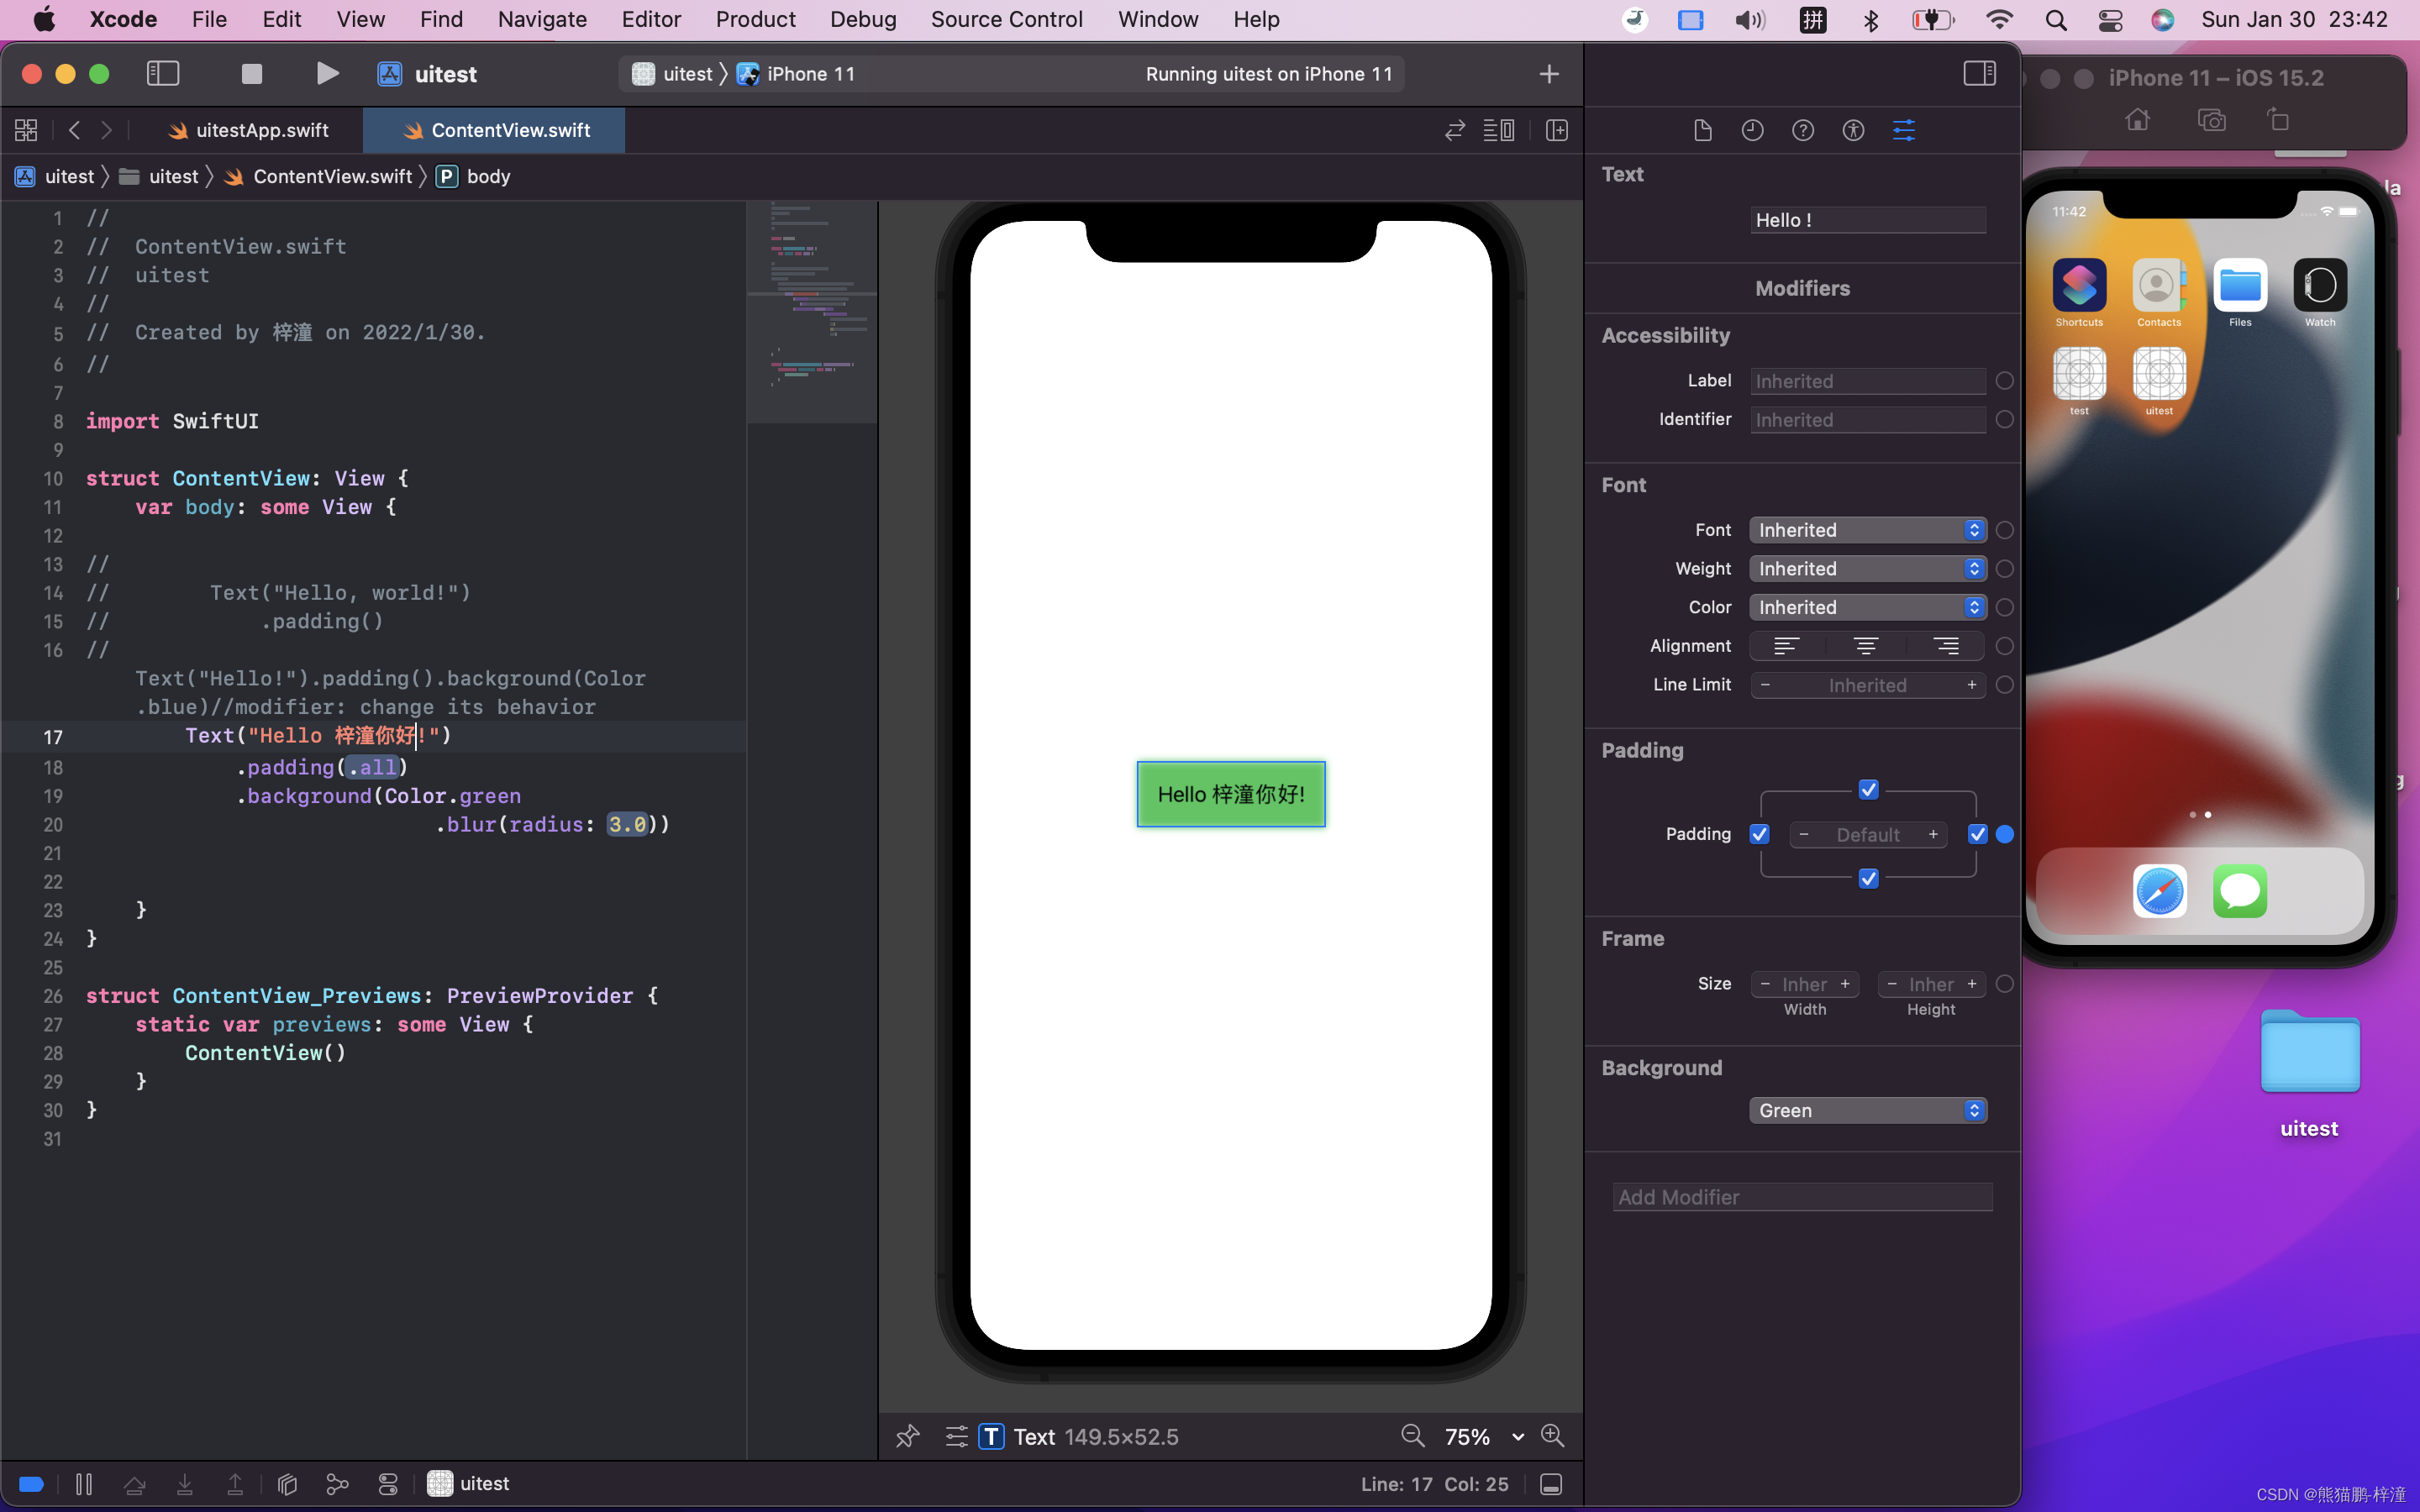This screenshot has width=2420, height=1512.
Task: Uncheck the left Padding checkbox
Action: tap(1760, 834)
